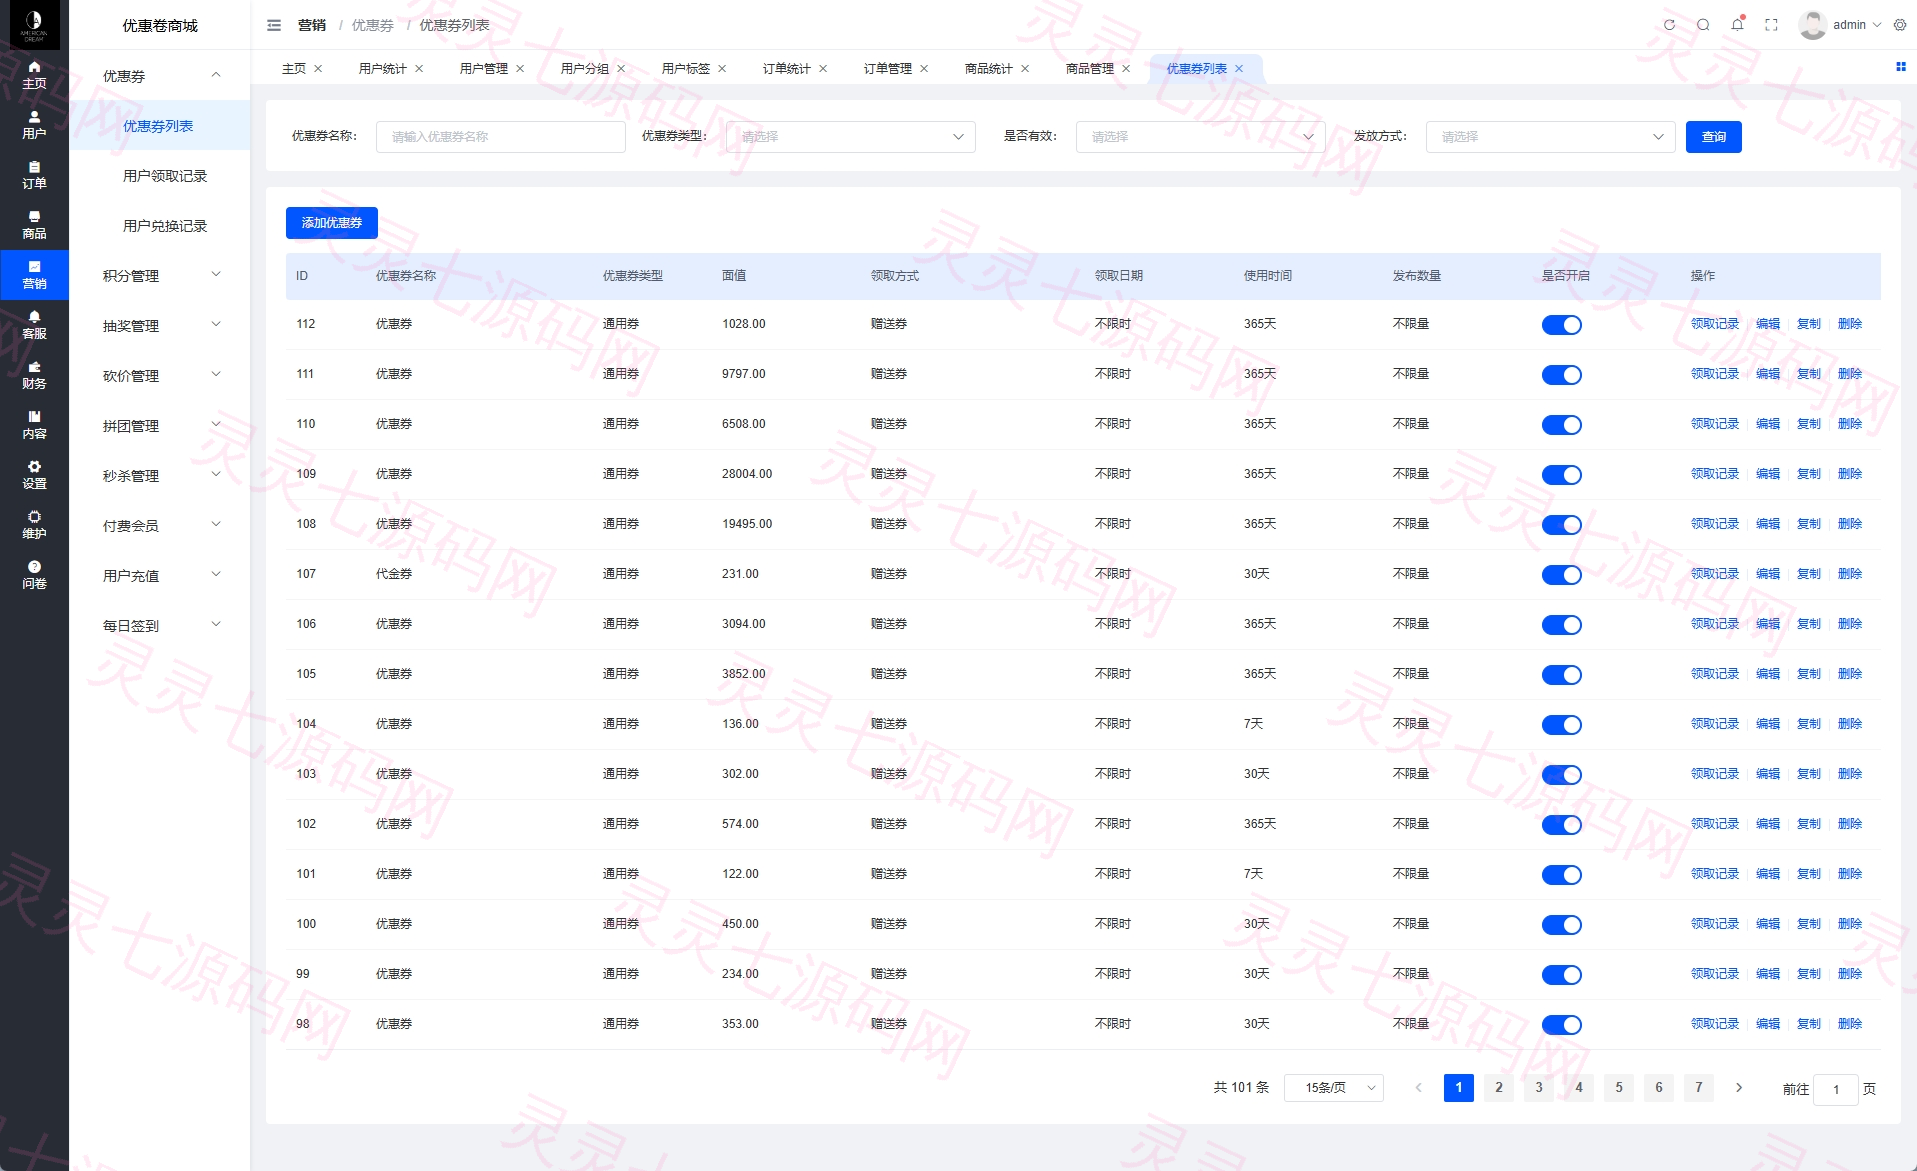The width and height of the screenshot is (1917, 1171).
Task: Disable the switch for coupon ID 107
Action: click(x=1561, y=575)
